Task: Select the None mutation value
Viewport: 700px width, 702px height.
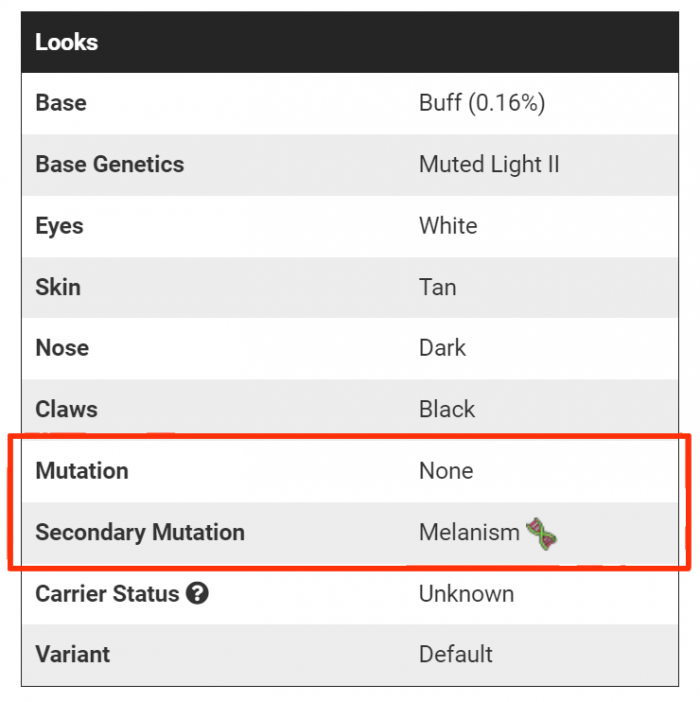Action: pyautogui.click(x=446, y=471)
